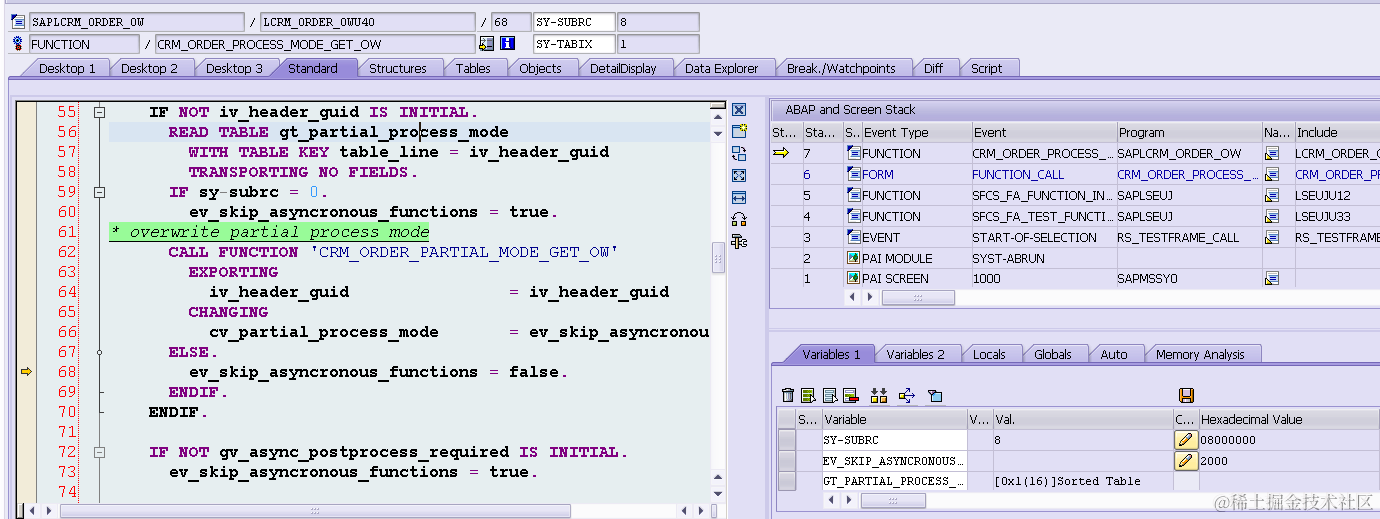Open the program icon beside SAPLCRM_ORDER_OW field
This screenshot has height=519, width=1380.
19,21
